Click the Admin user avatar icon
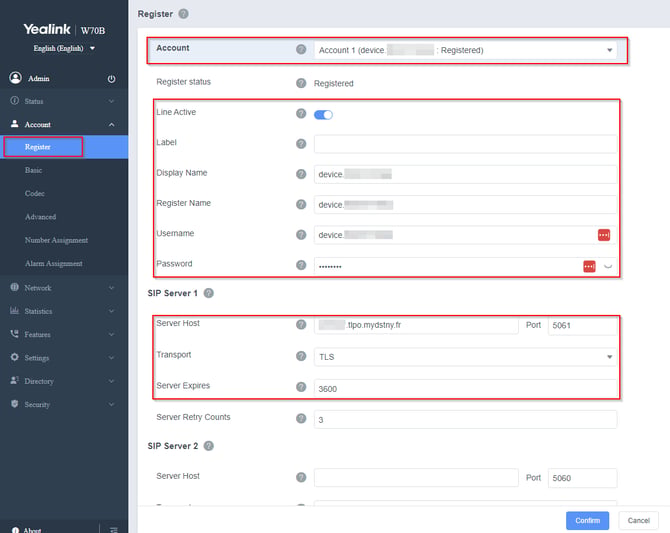 click(16, 78)
